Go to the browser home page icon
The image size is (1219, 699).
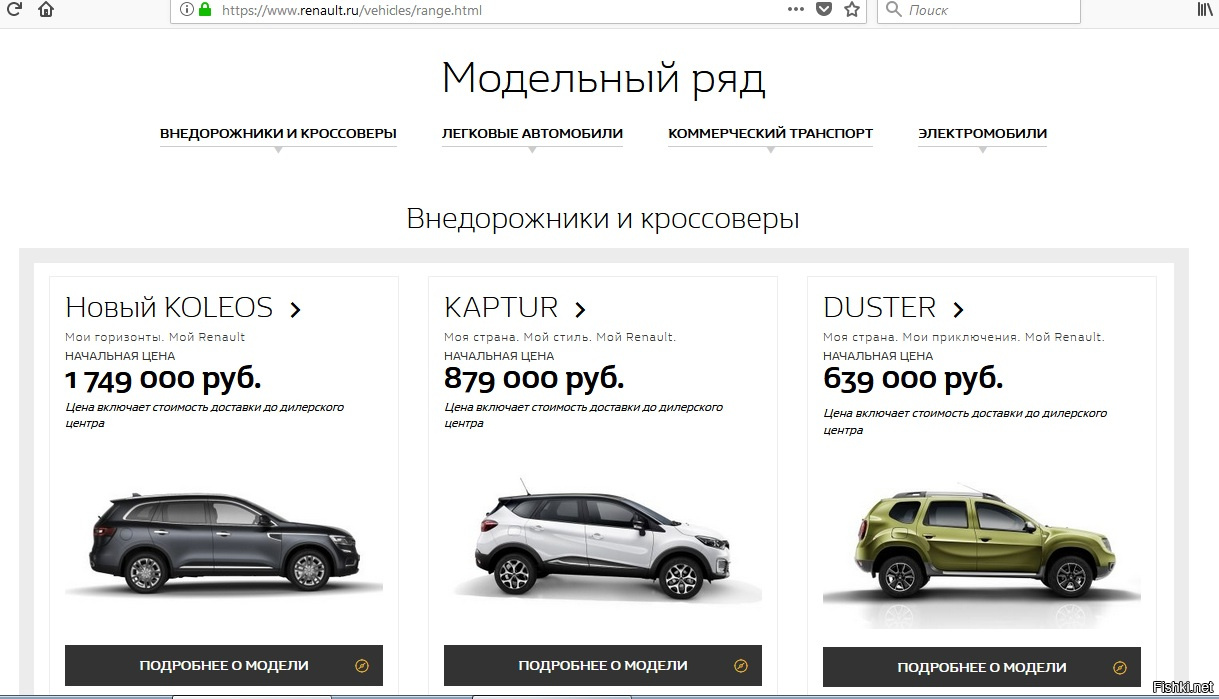[46, 9]
